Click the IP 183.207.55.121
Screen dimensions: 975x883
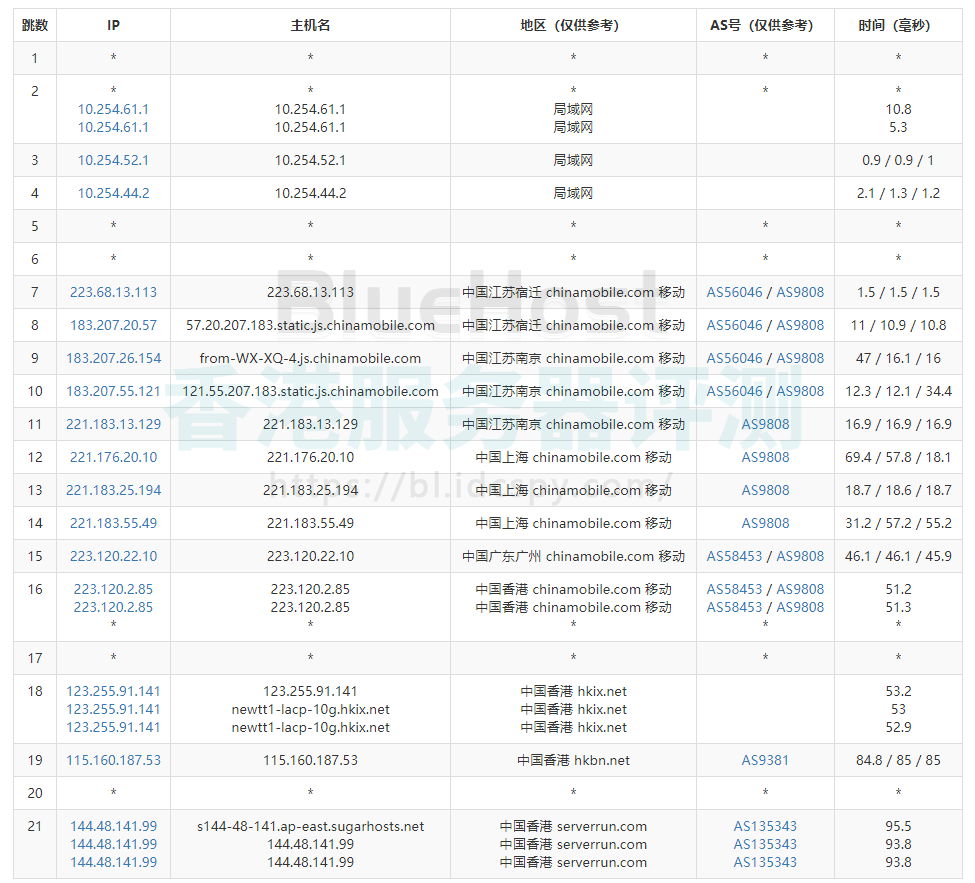pyautogui.click(x=113, y=391)
